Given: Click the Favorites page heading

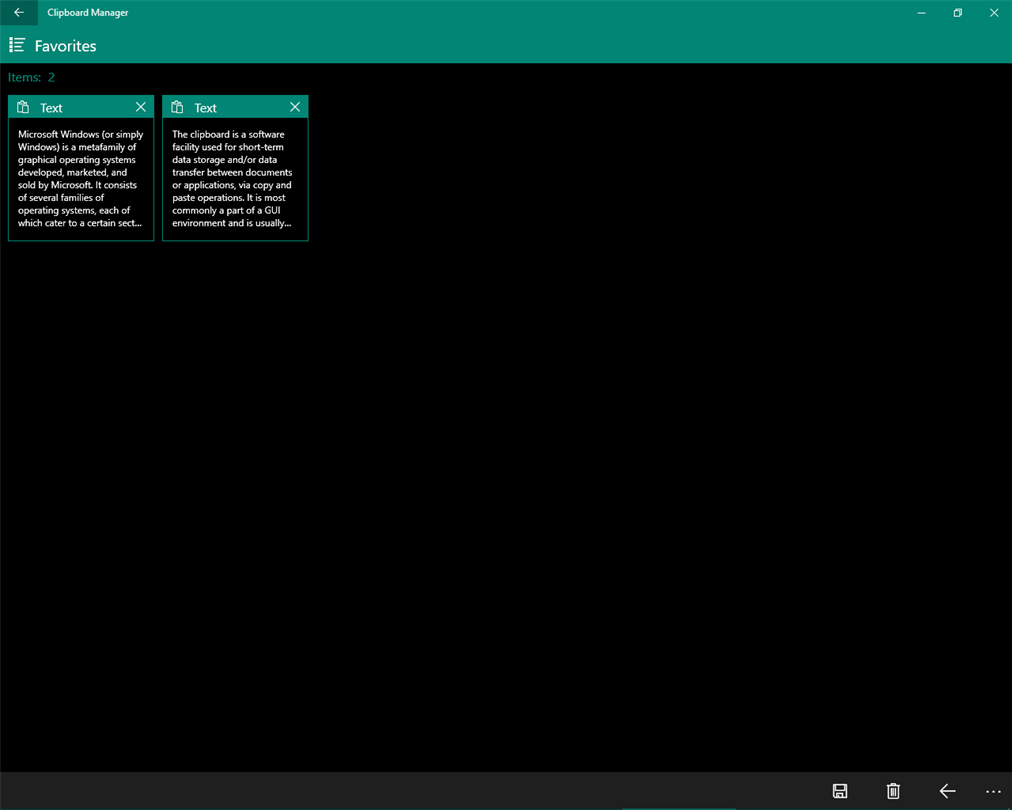Looking at the screenshot, I should click(65, 46).
